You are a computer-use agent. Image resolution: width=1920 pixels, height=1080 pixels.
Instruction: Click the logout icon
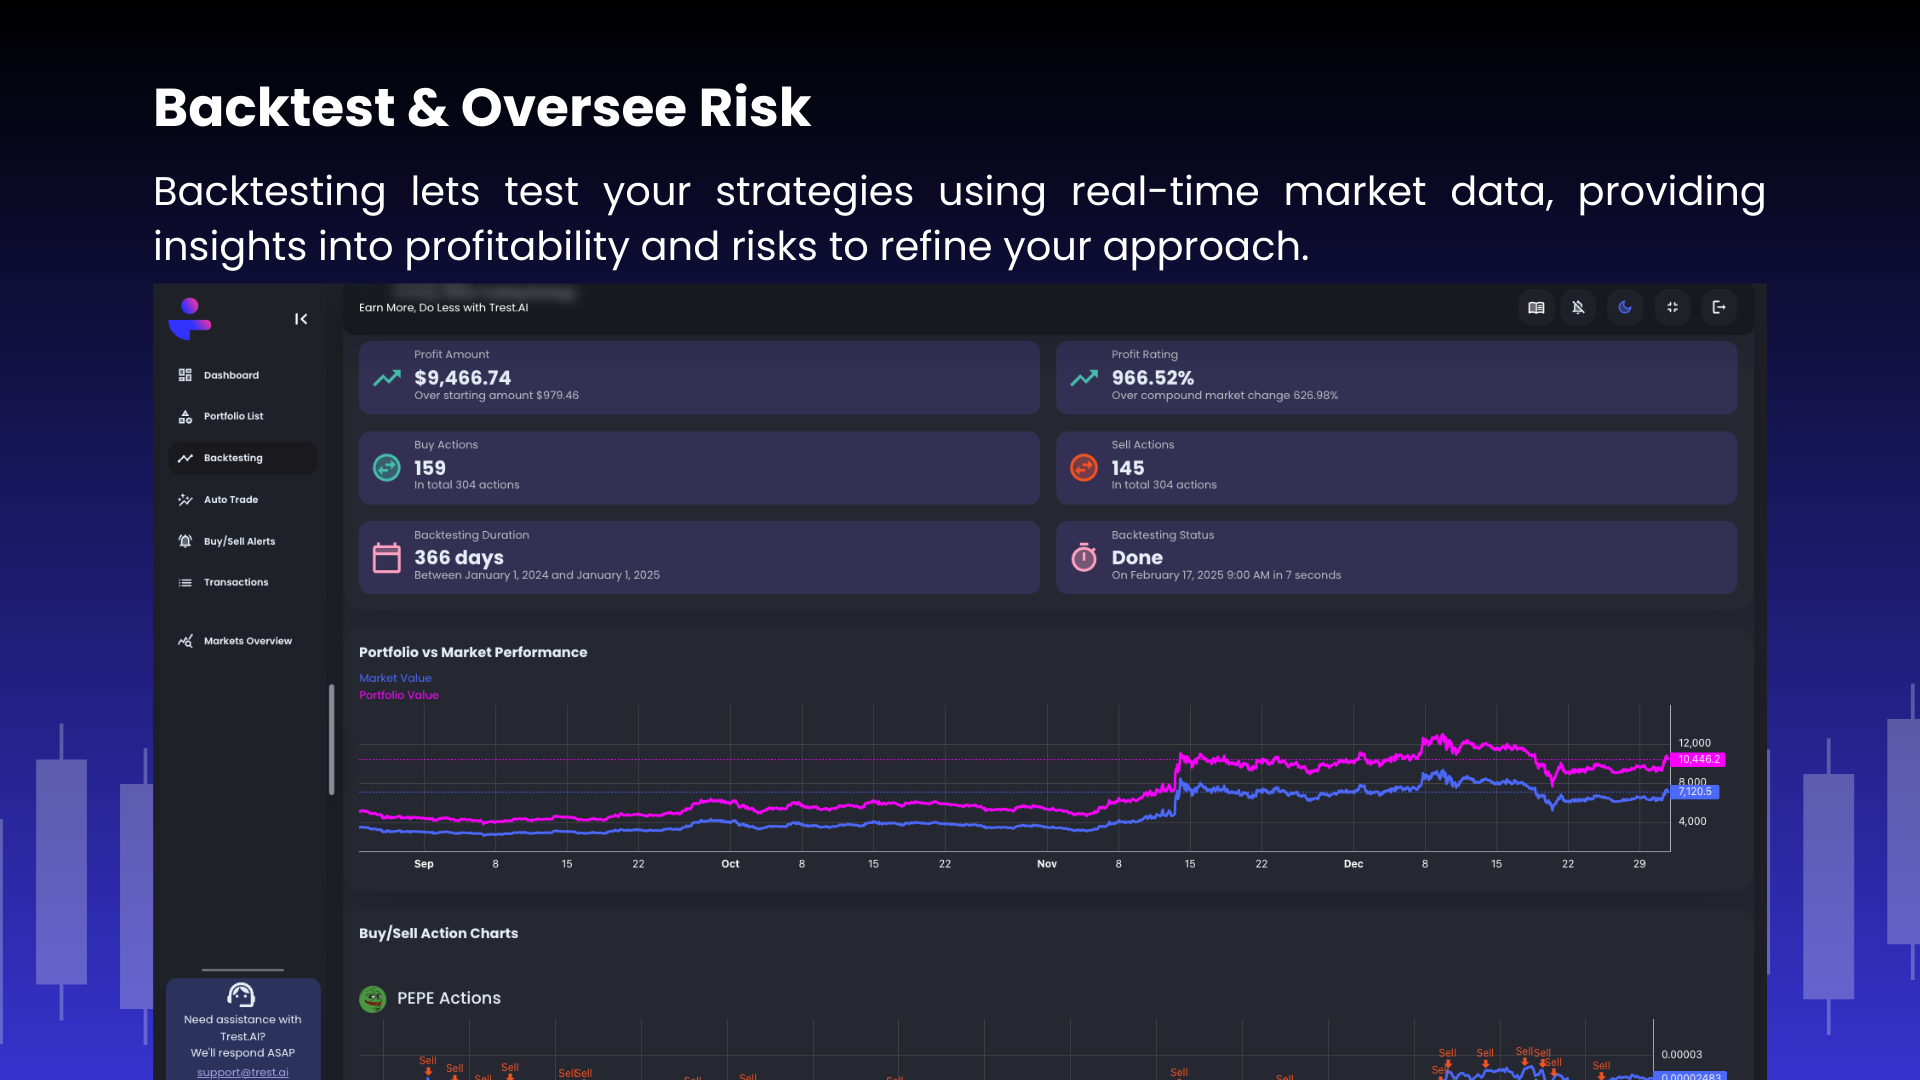pyautogui.click(x=1719, y=307)
